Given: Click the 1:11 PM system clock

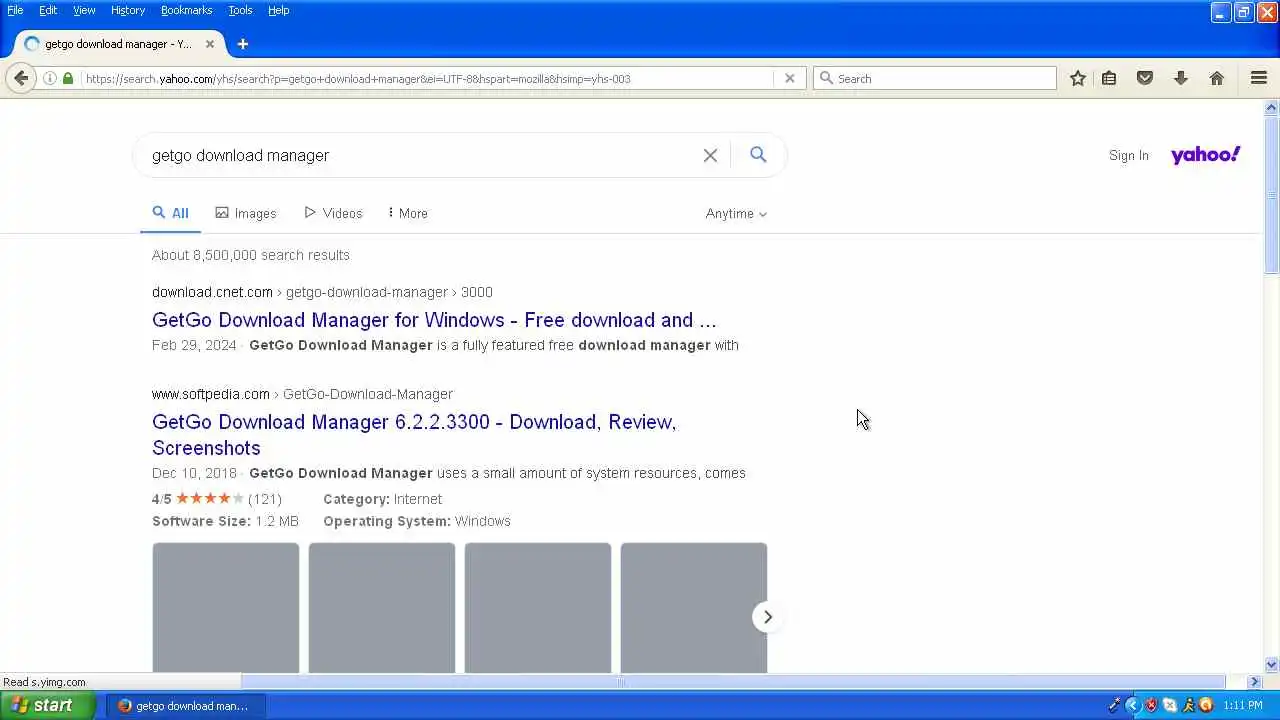Looking at the screenshot, I should click(x=1243, y=705).
